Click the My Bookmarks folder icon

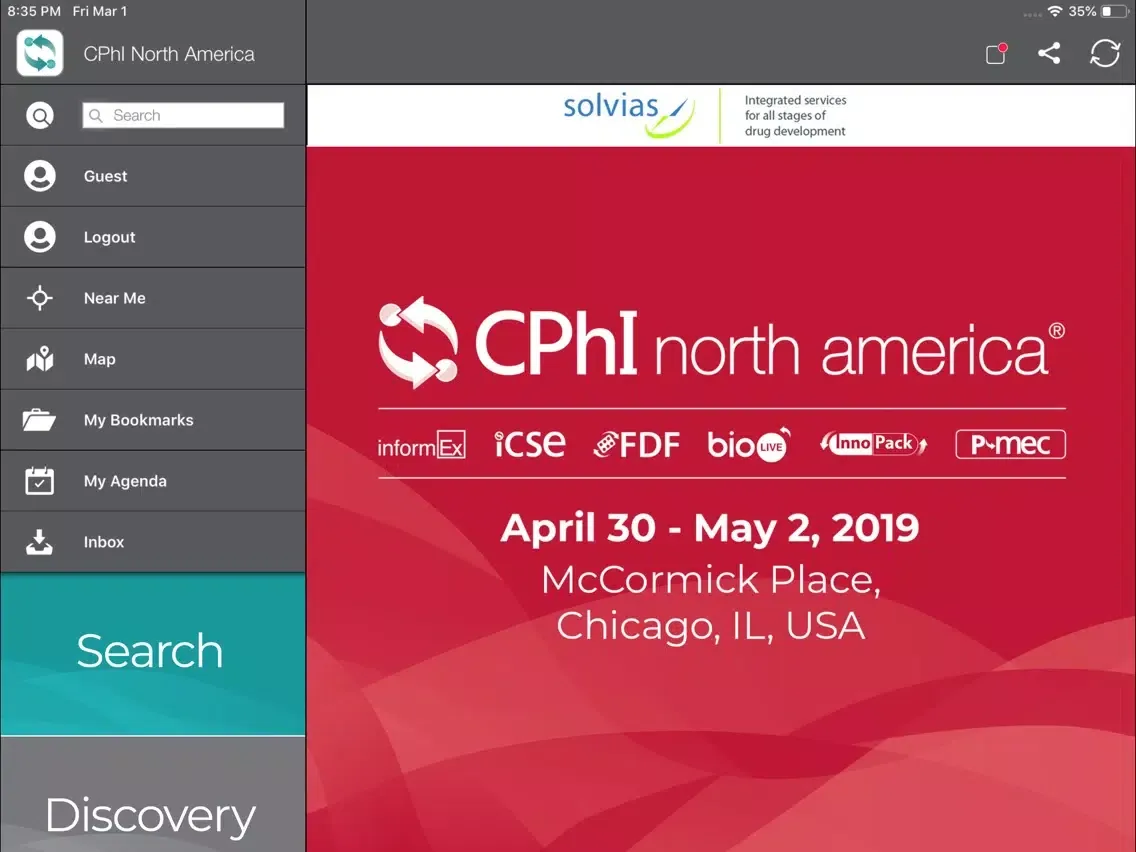point(39,419)
